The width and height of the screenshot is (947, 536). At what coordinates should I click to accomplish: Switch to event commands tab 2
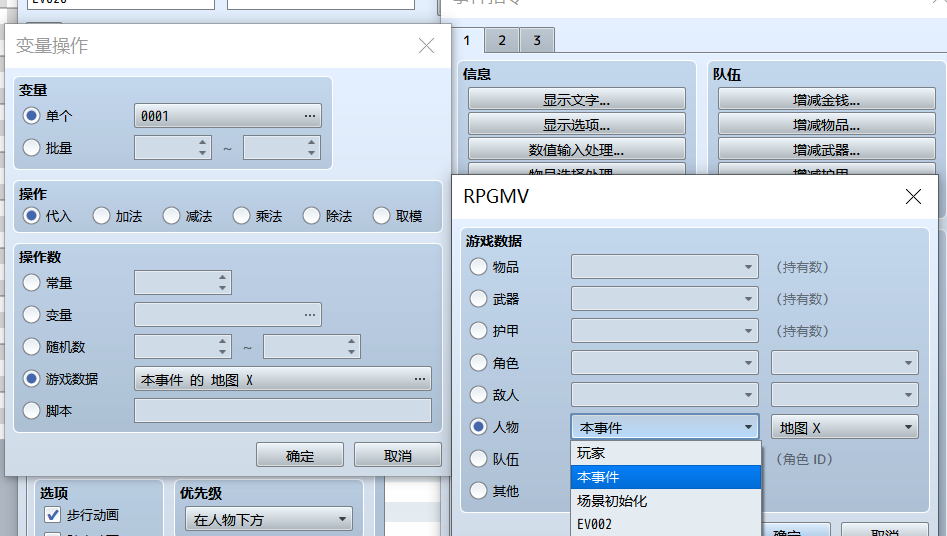pos(502,40)
